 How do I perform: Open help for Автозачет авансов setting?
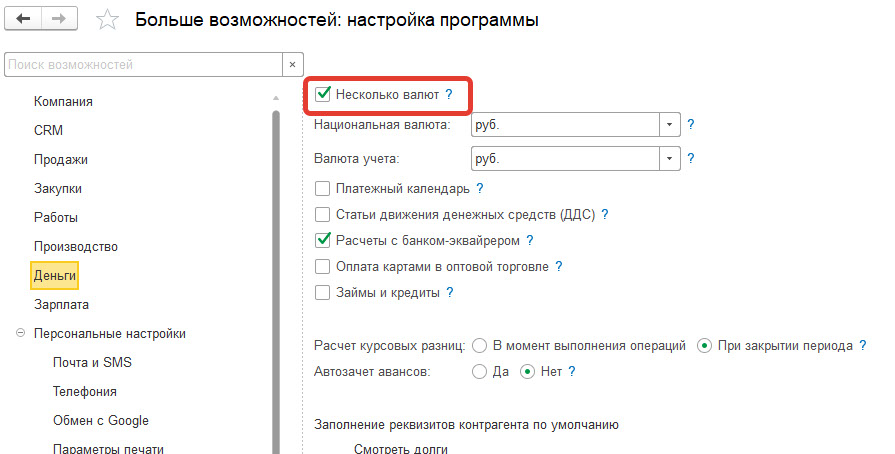coord(572,371)
